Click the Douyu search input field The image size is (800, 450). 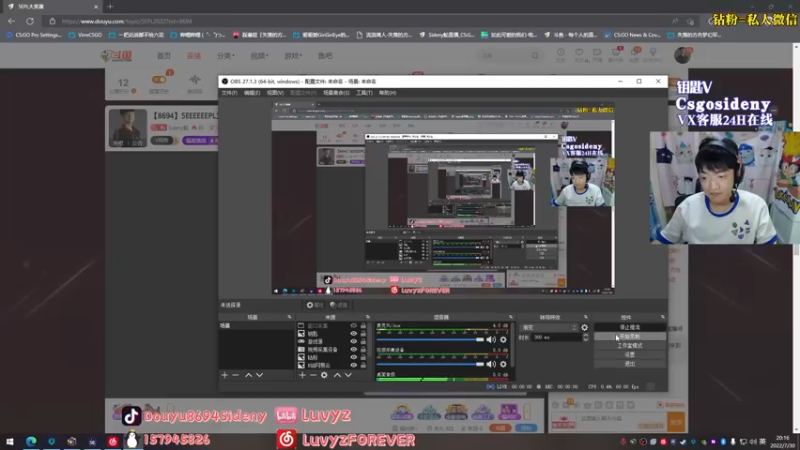[x=504, y=56]
